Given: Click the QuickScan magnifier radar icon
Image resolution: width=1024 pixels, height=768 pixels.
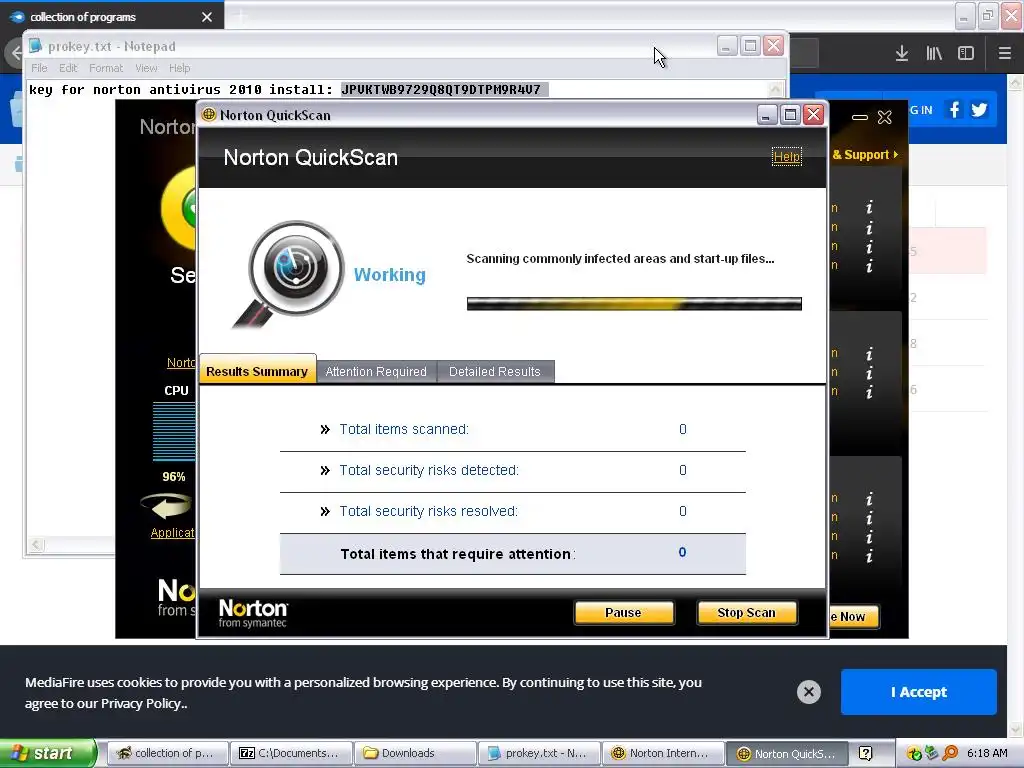Looking at the screenshot, I should coord(289,274).
